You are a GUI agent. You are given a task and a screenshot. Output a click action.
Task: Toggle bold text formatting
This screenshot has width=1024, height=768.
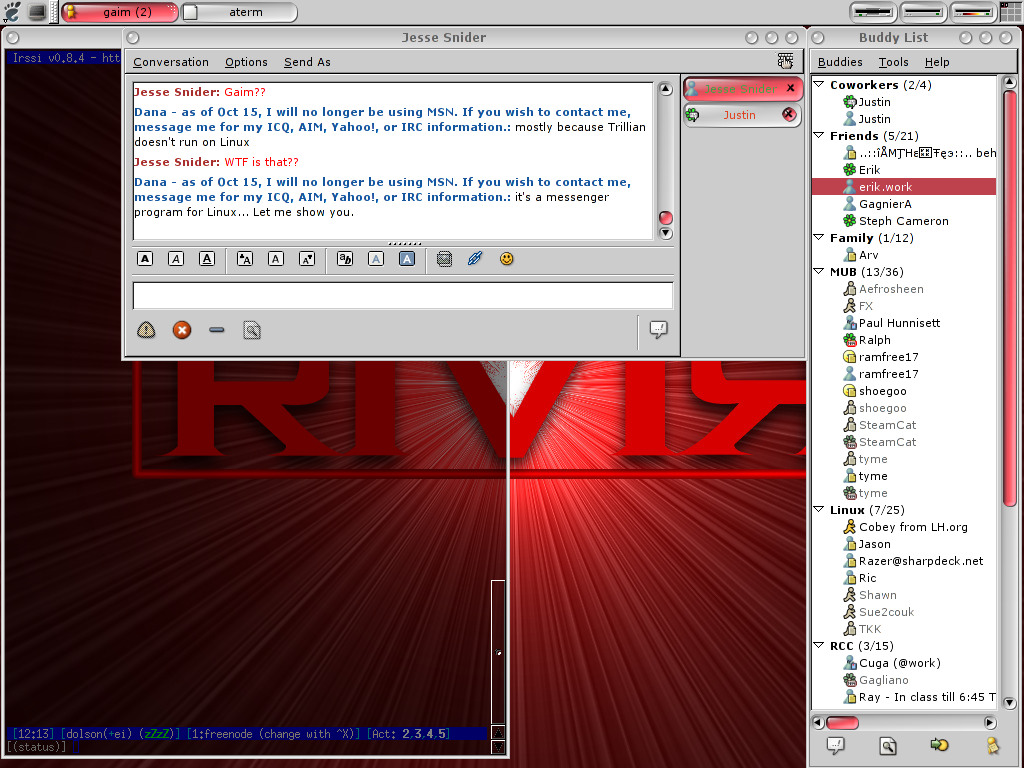click(x=145, y=259)
